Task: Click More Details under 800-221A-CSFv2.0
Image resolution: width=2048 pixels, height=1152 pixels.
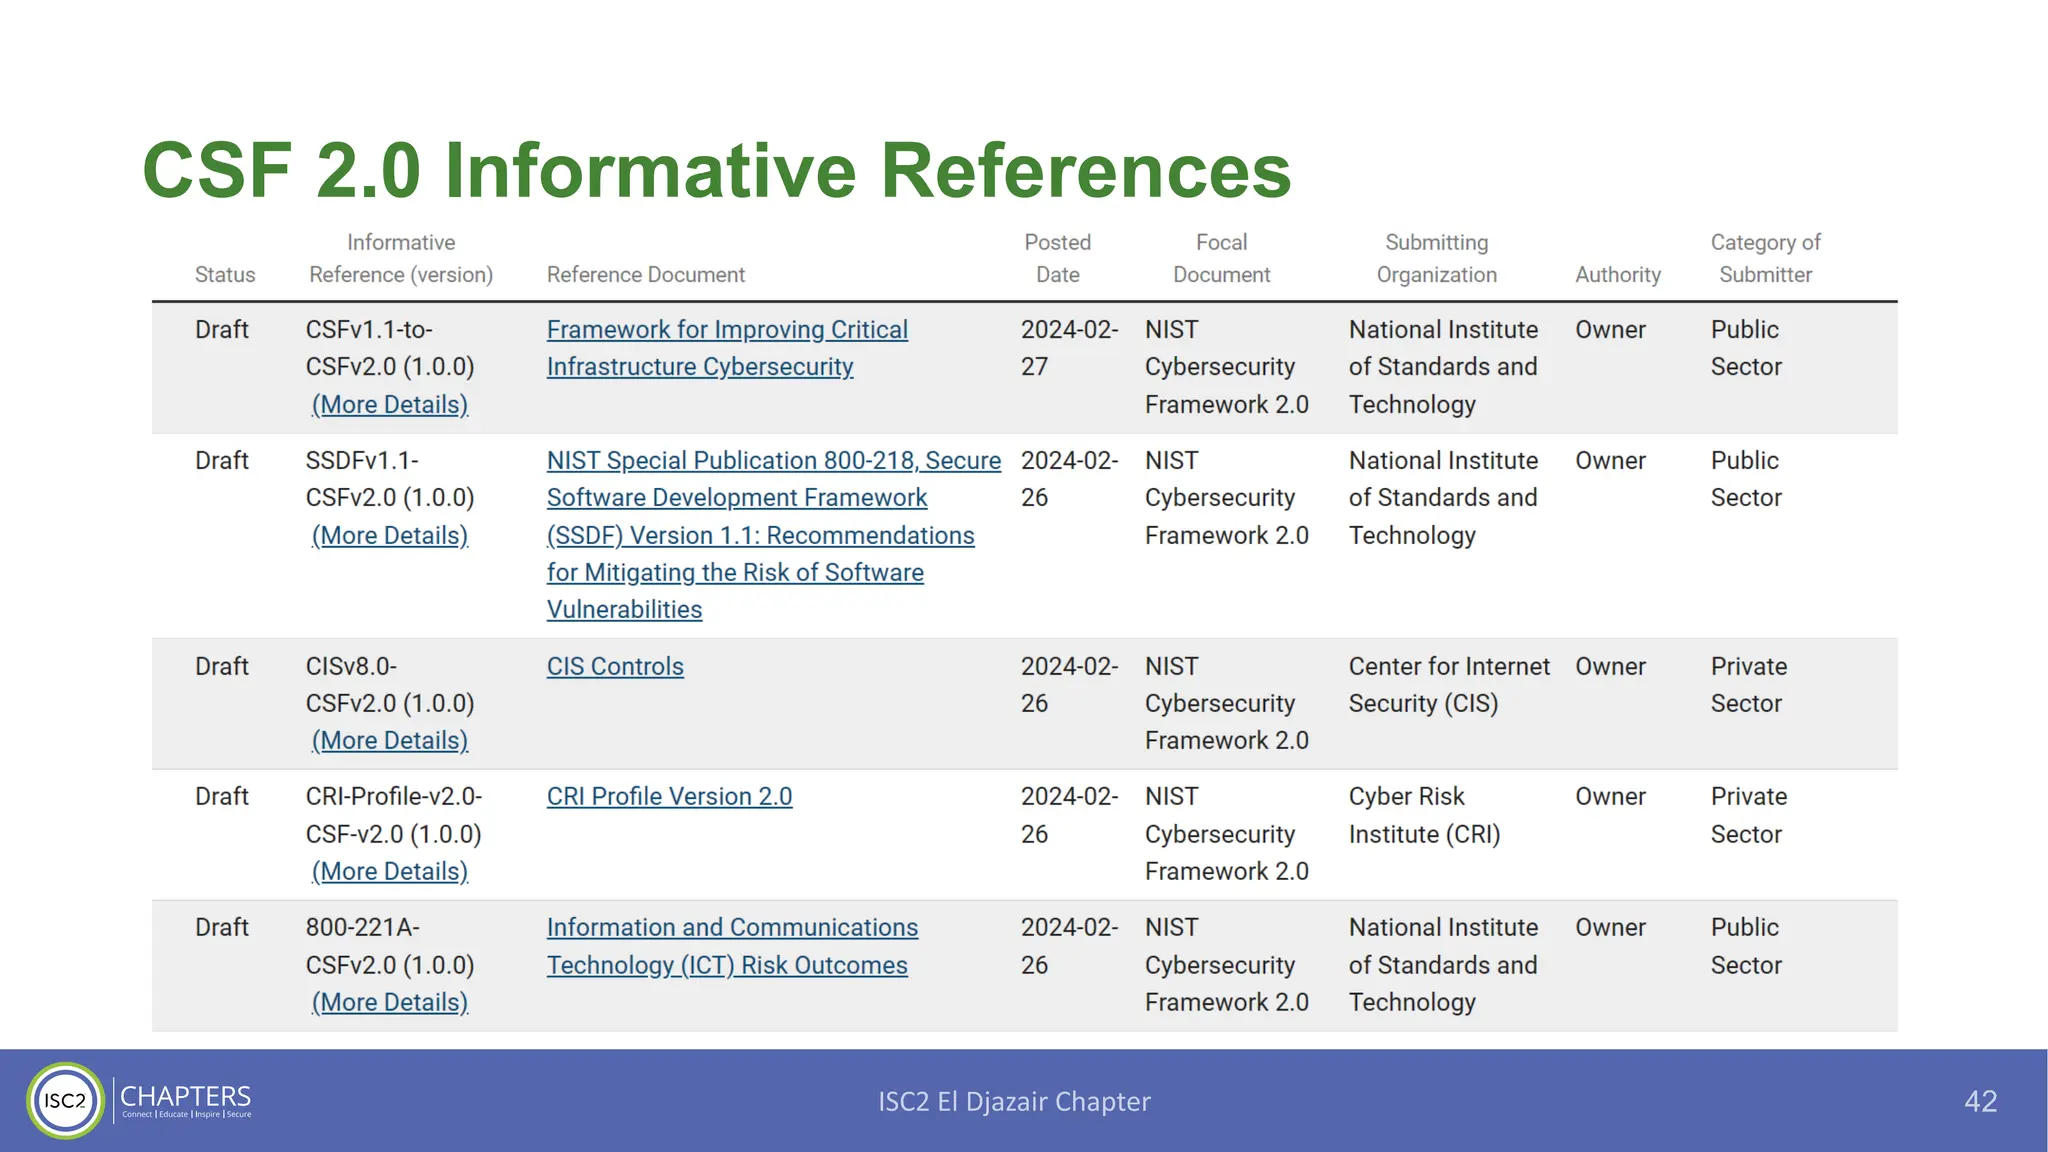Action: click(x=390, y=1003)
